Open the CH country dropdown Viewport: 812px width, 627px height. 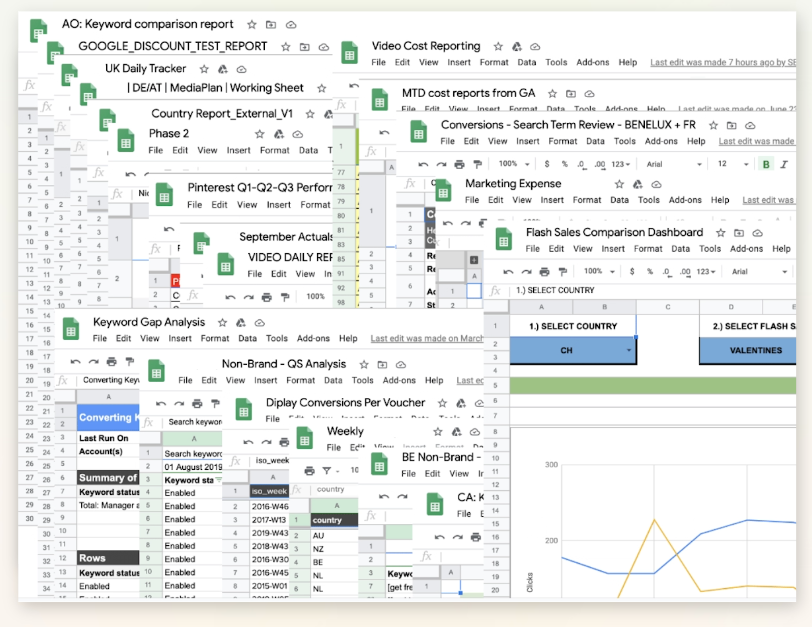(x=629, y=351)
